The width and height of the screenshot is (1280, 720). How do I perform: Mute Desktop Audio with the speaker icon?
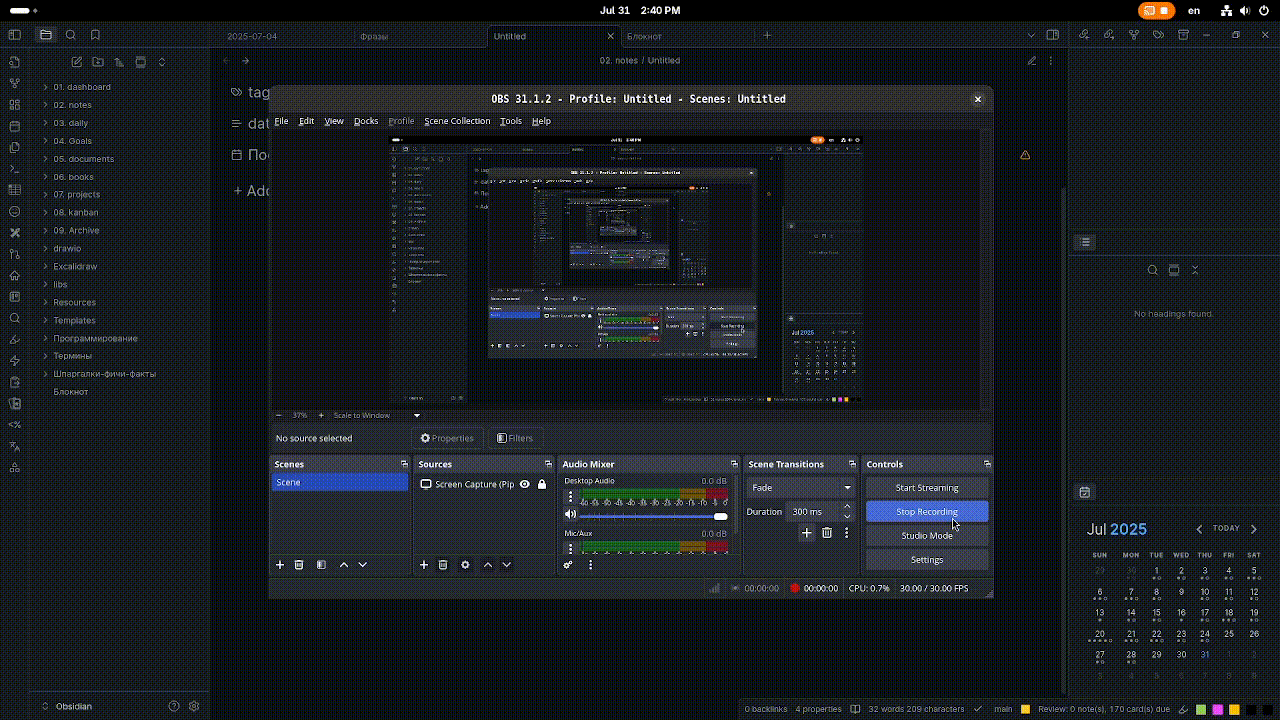(x=570, y=515)
